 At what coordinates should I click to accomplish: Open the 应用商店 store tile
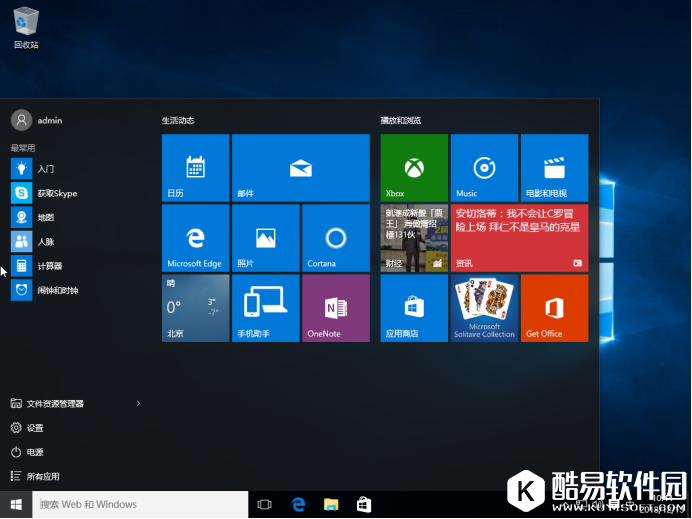[x=414, y=308]
